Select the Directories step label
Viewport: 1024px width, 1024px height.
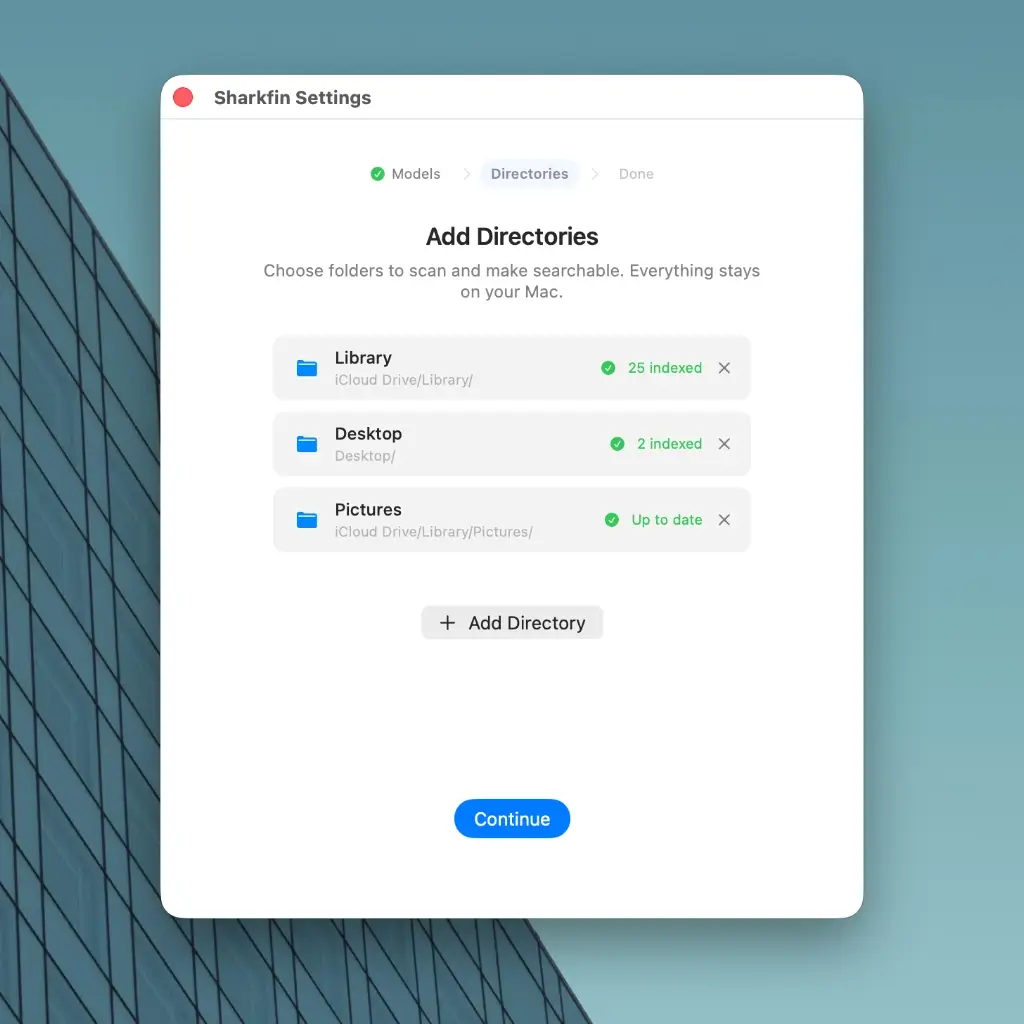pyautogui.click(x=529, y=173)
